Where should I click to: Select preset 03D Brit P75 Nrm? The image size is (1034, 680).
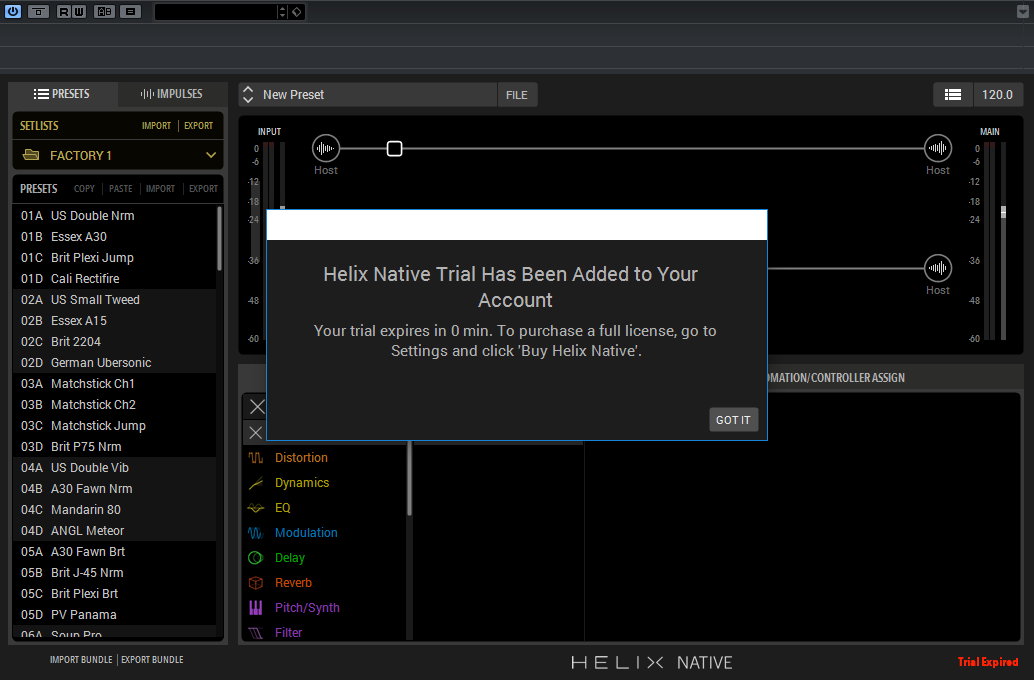pyautogui.click(x=114, y=447)
